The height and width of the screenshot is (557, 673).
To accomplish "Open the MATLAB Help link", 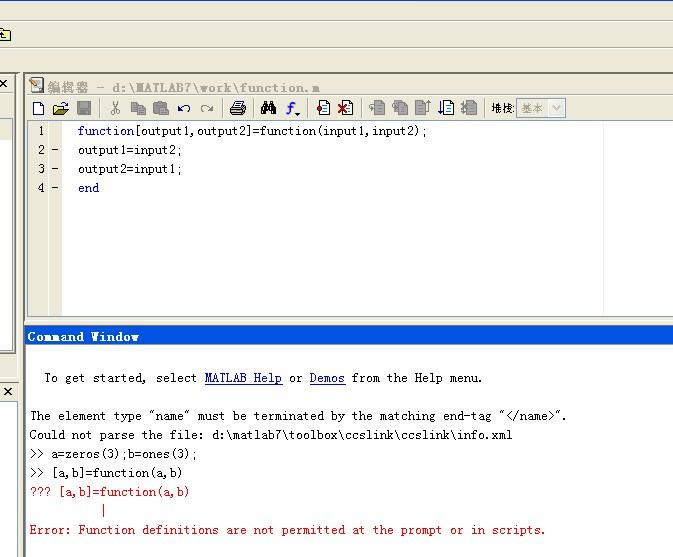I will [243, 378].
